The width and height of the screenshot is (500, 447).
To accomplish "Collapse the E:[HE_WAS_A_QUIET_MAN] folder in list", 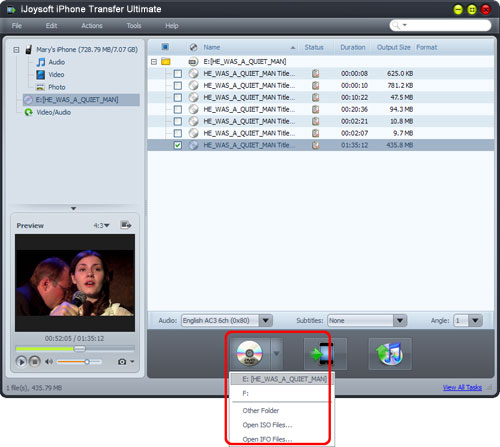I will [154, 62].
